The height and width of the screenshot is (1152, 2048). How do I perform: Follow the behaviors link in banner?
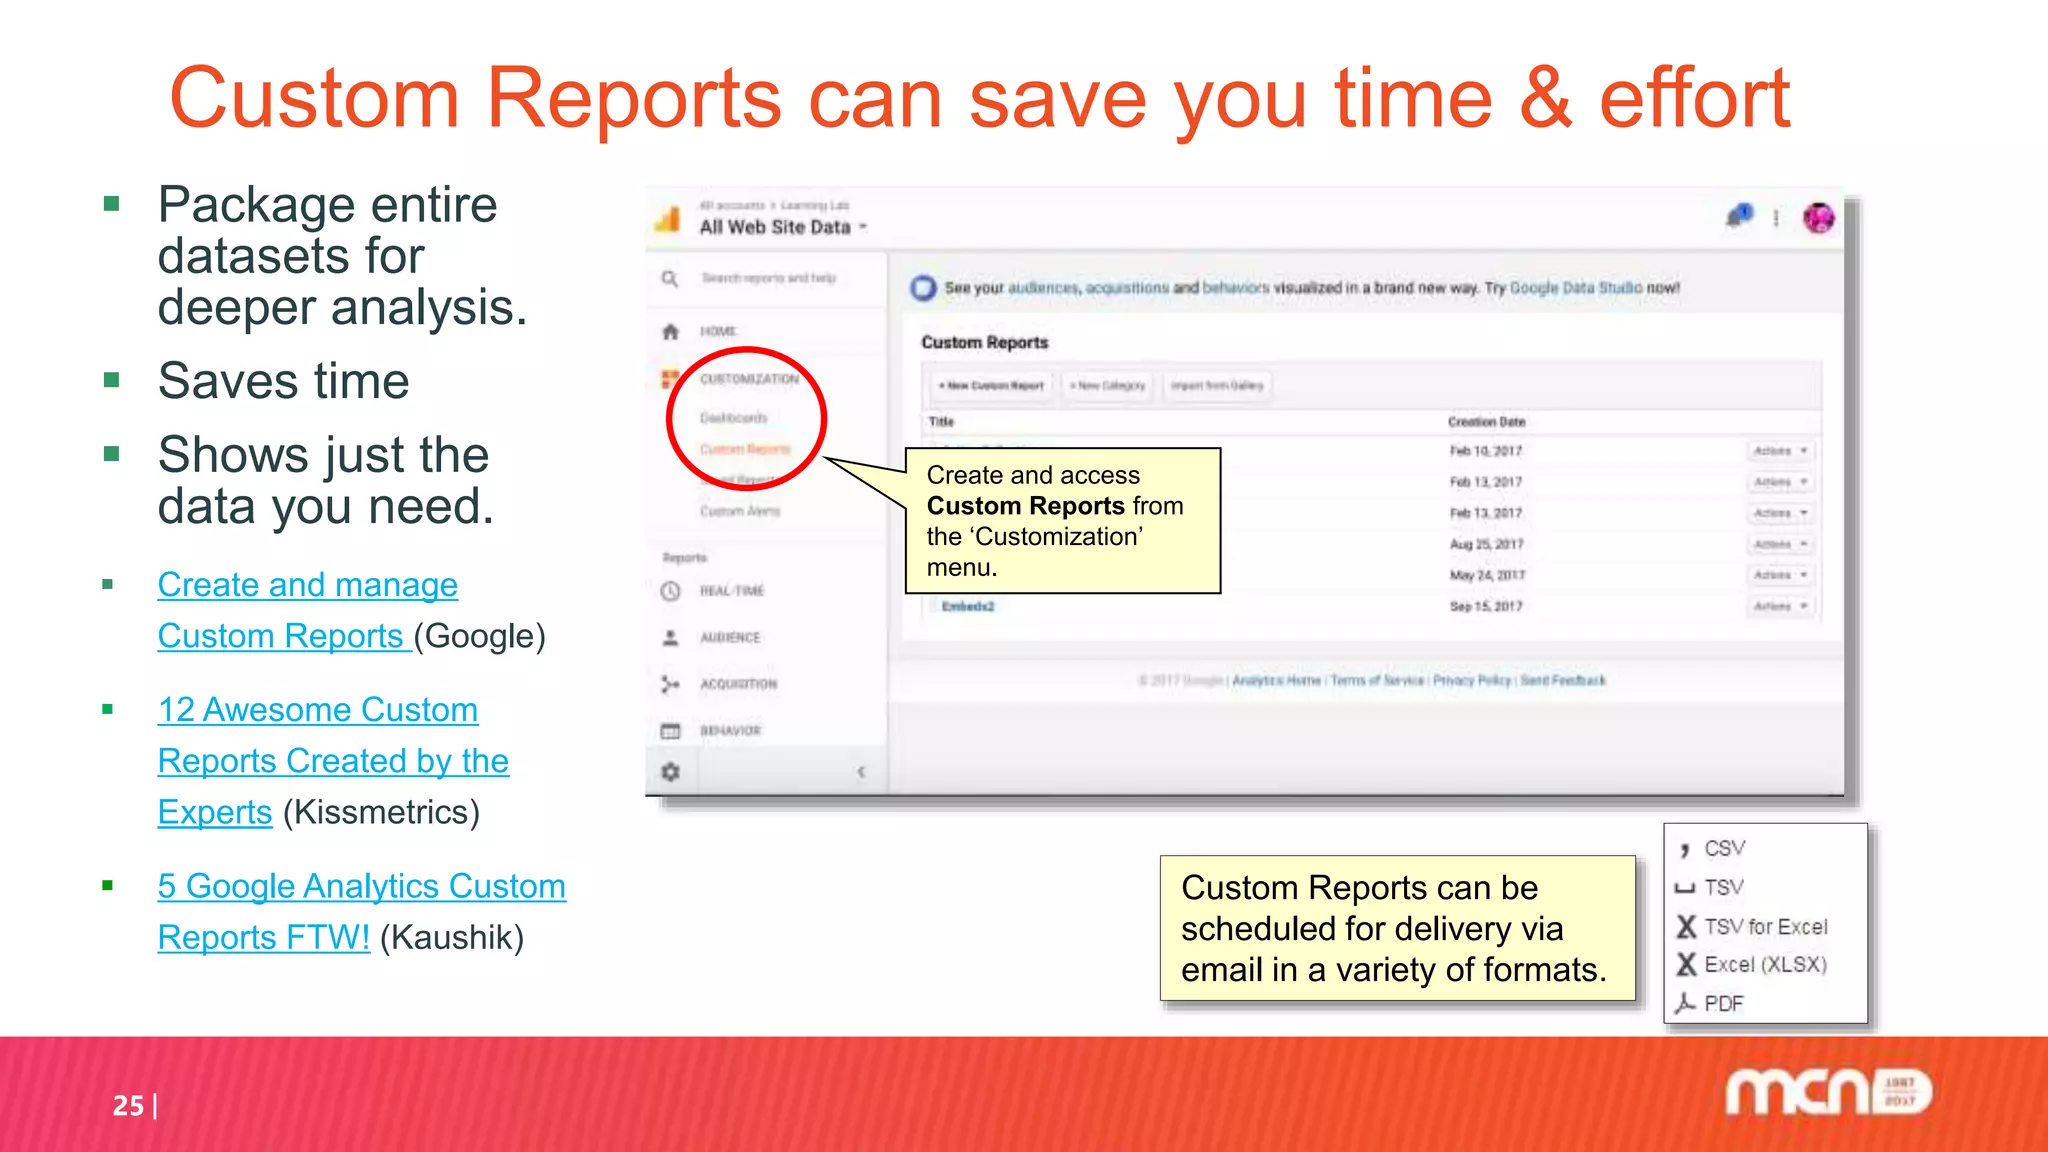coord(1235,288)
